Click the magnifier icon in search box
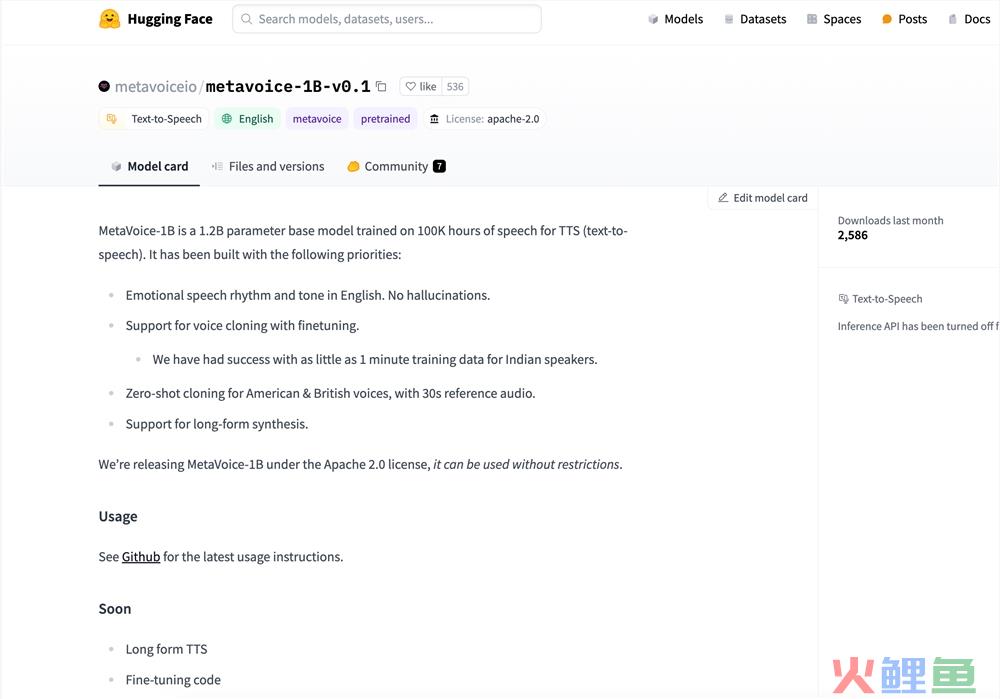The width and height of the screenshot is (1000, 699). pyautogui.click(x=246, y=19)
